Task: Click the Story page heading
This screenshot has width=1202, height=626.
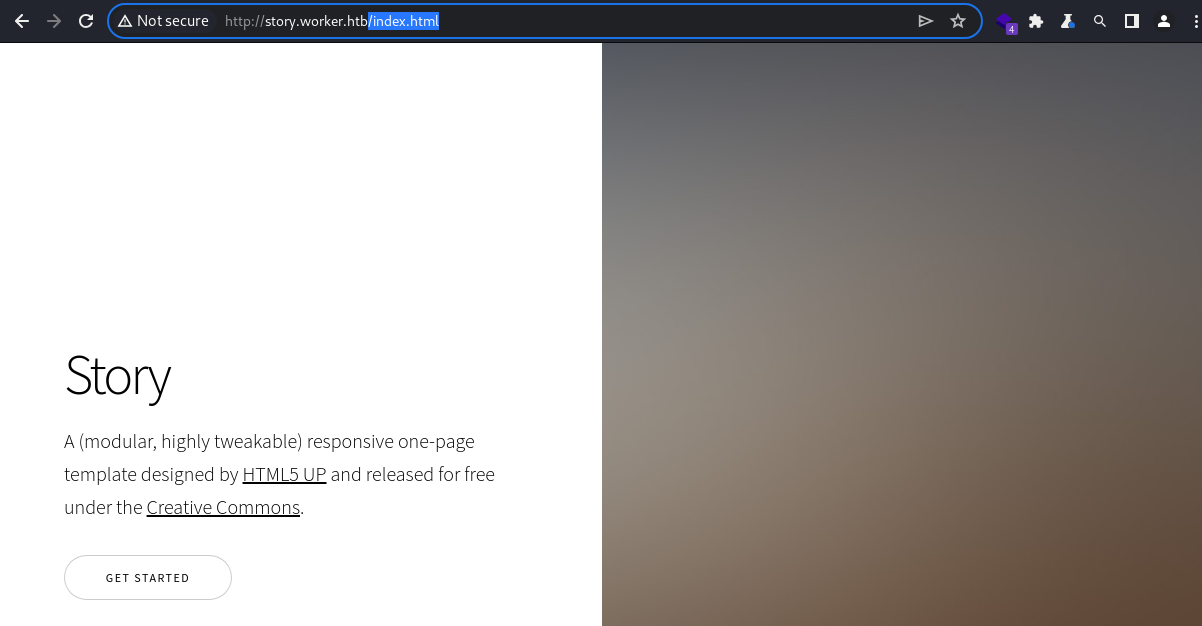Action: click(118, 376)
